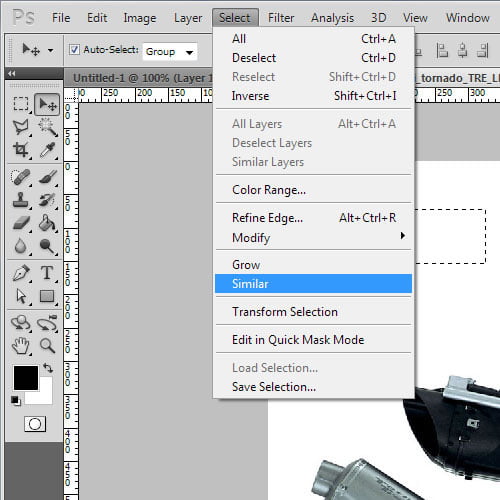Select the Spot Healing Brush tool
The width and height of the screenshot is (500, 500).
coord(21,177)
